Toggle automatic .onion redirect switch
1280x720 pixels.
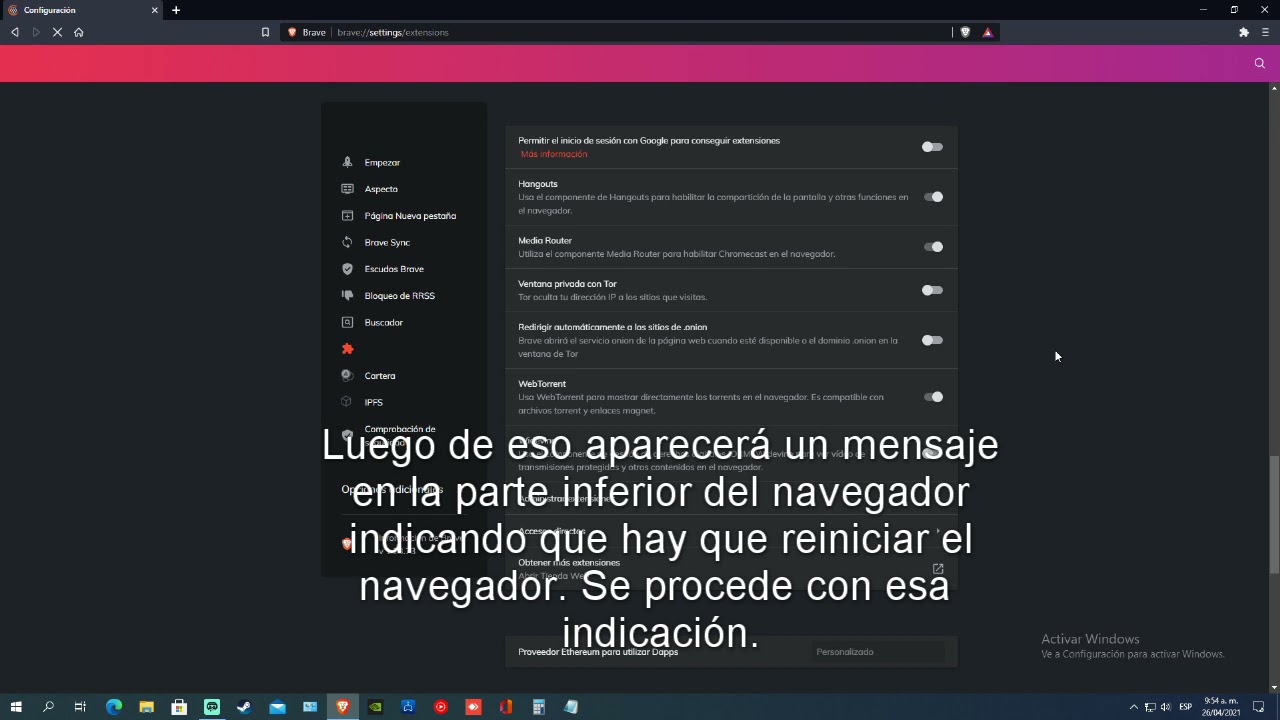[x=932, y=340]
